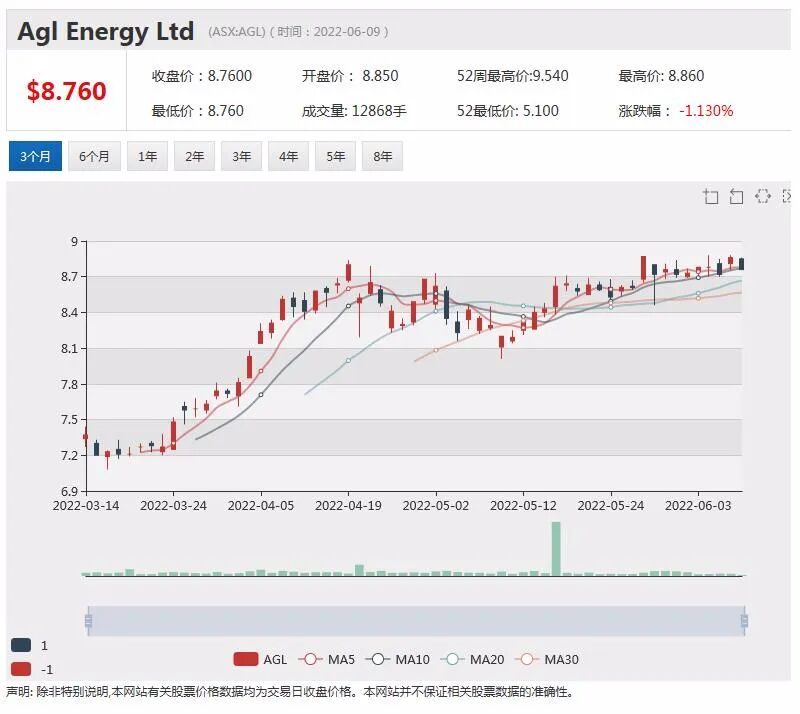
Task: Grab the left data zoom slider handle
Action: 88,621
